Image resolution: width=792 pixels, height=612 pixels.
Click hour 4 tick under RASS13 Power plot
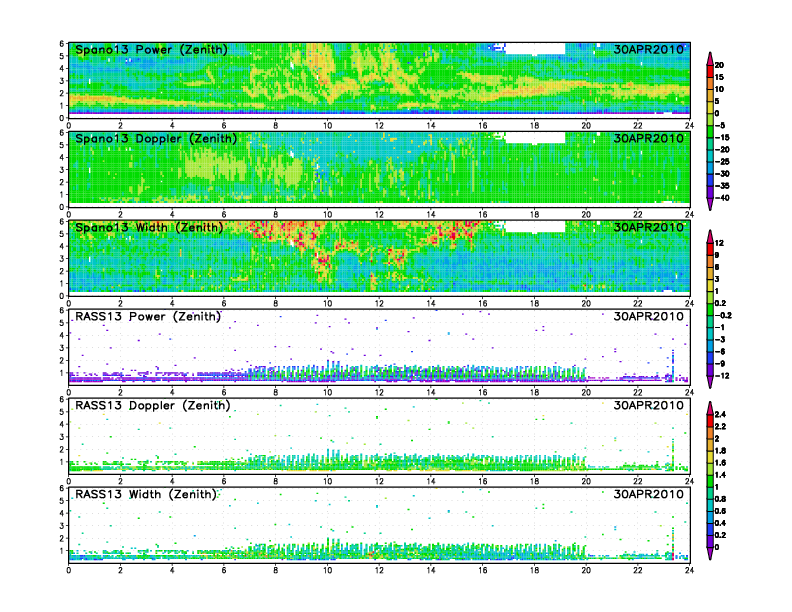tap(172, 392)
